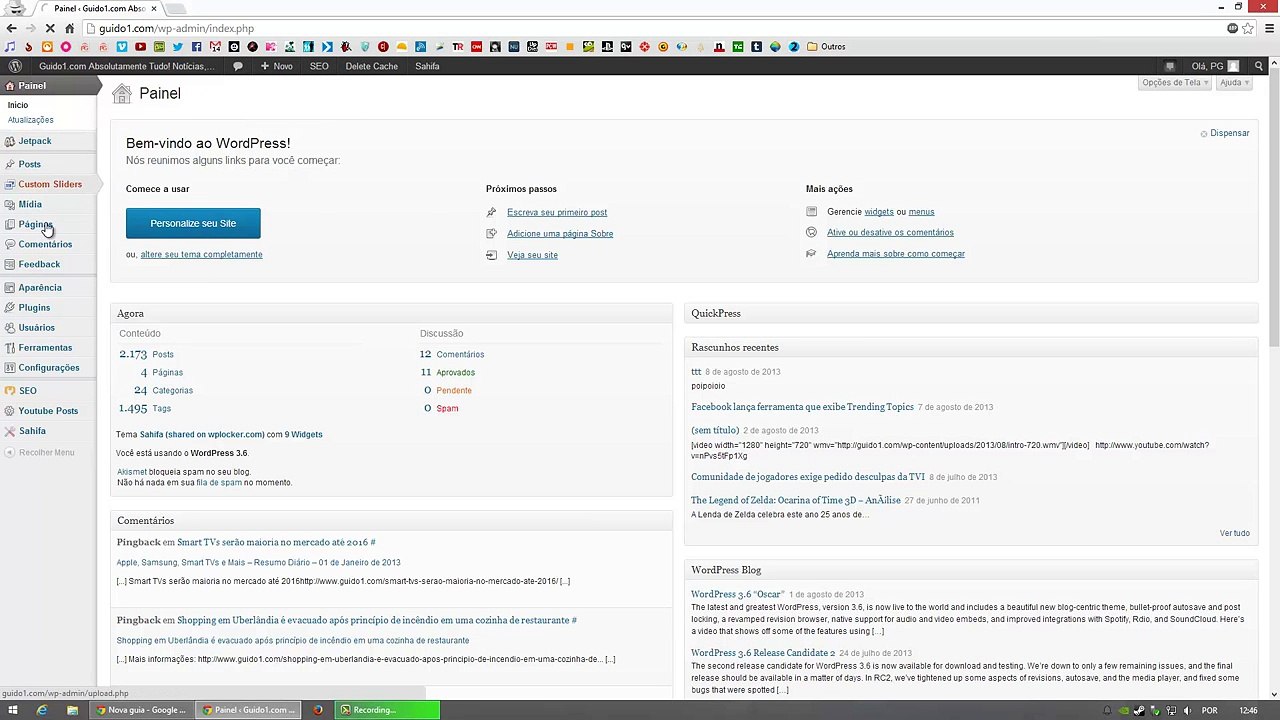Click Delete Cache in admin bar
The width and height of the screenshot is (1280, 720).
point(372,66)
